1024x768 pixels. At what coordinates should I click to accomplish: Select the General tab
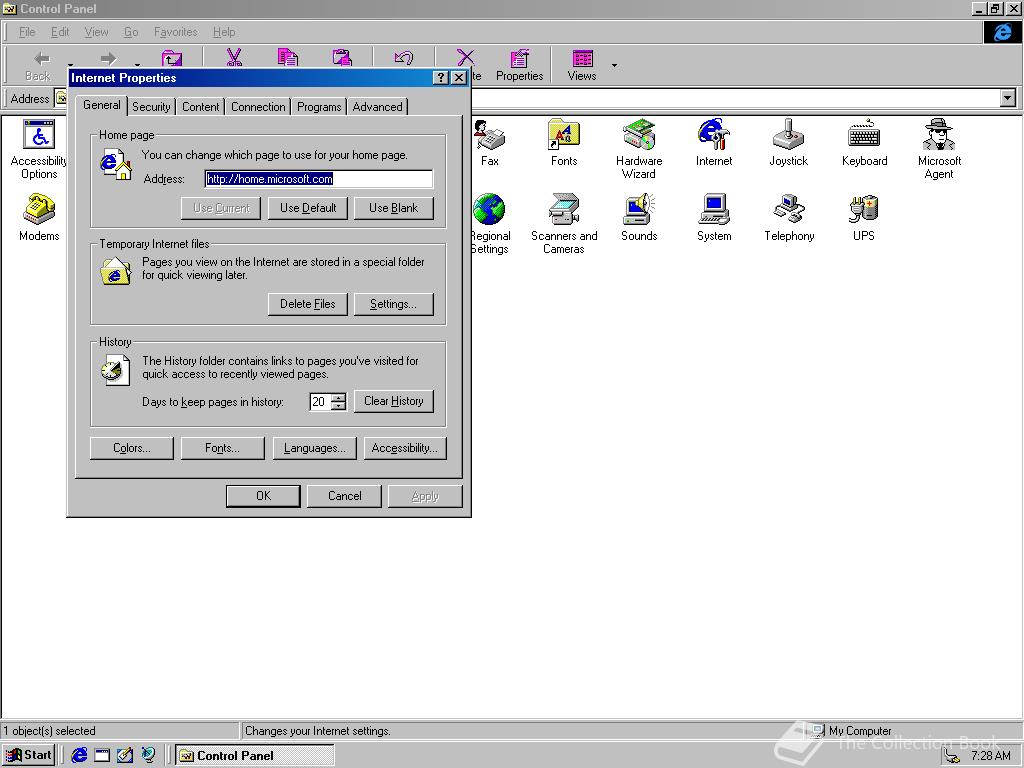[x=102, y=106]
